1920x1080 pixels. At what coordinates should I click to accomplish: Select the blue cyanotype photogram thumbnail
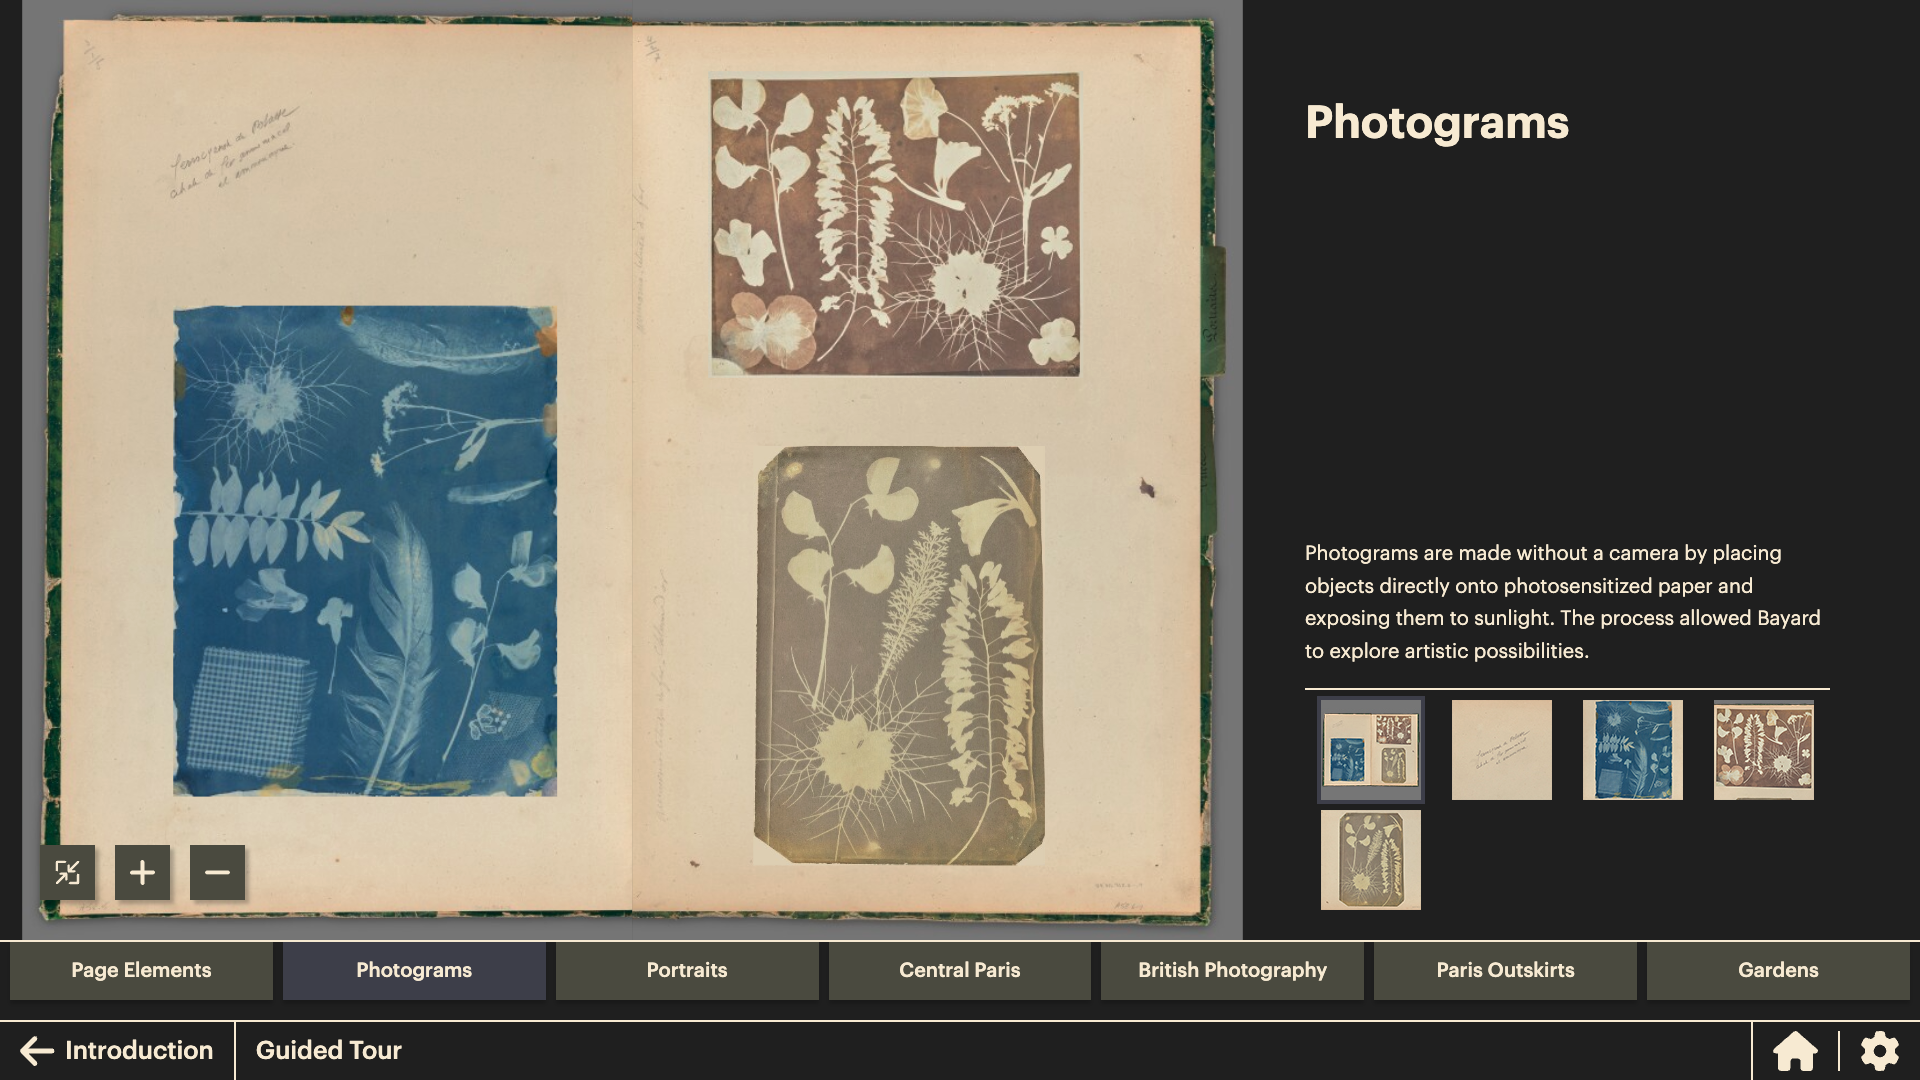[x=1633, y=750]
